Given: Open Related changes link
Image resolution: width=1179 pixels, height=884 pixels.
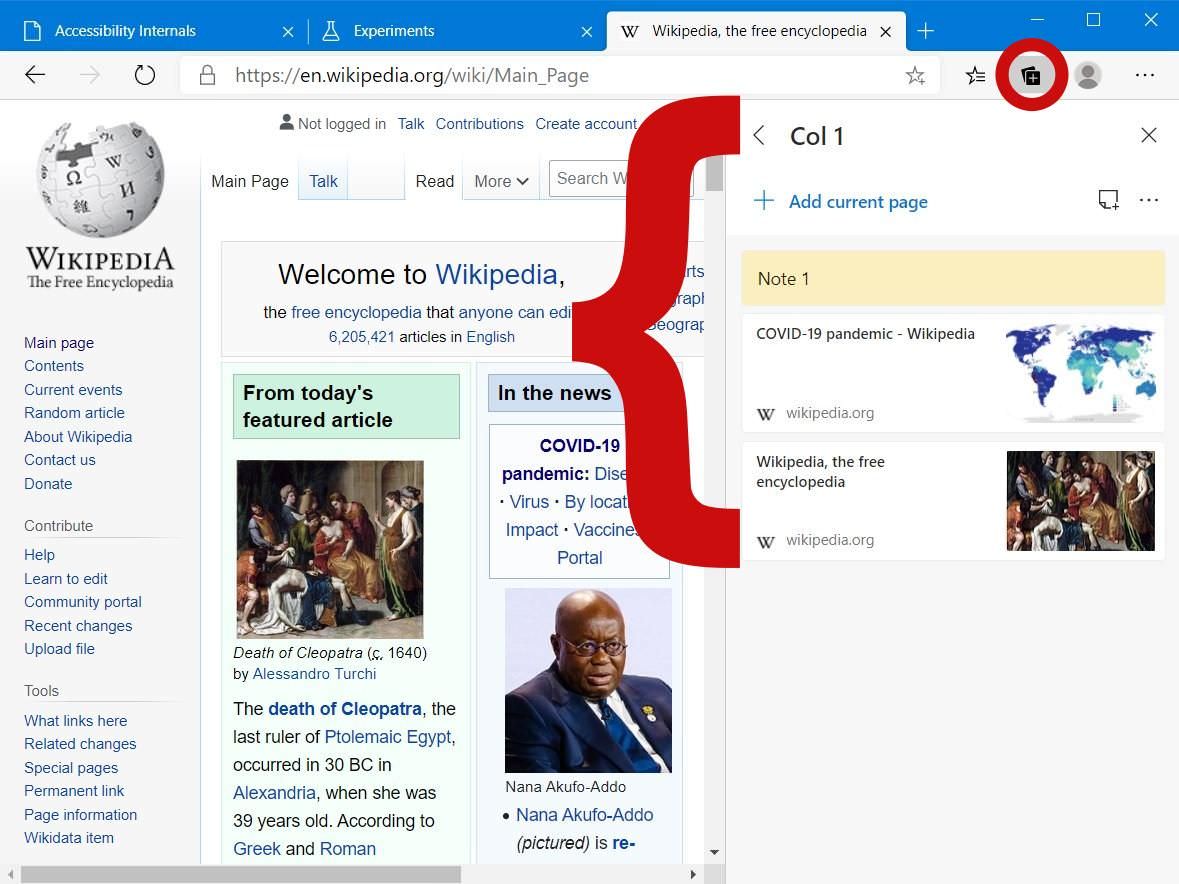Looking at the screenshot, I should tap(80, 744).
